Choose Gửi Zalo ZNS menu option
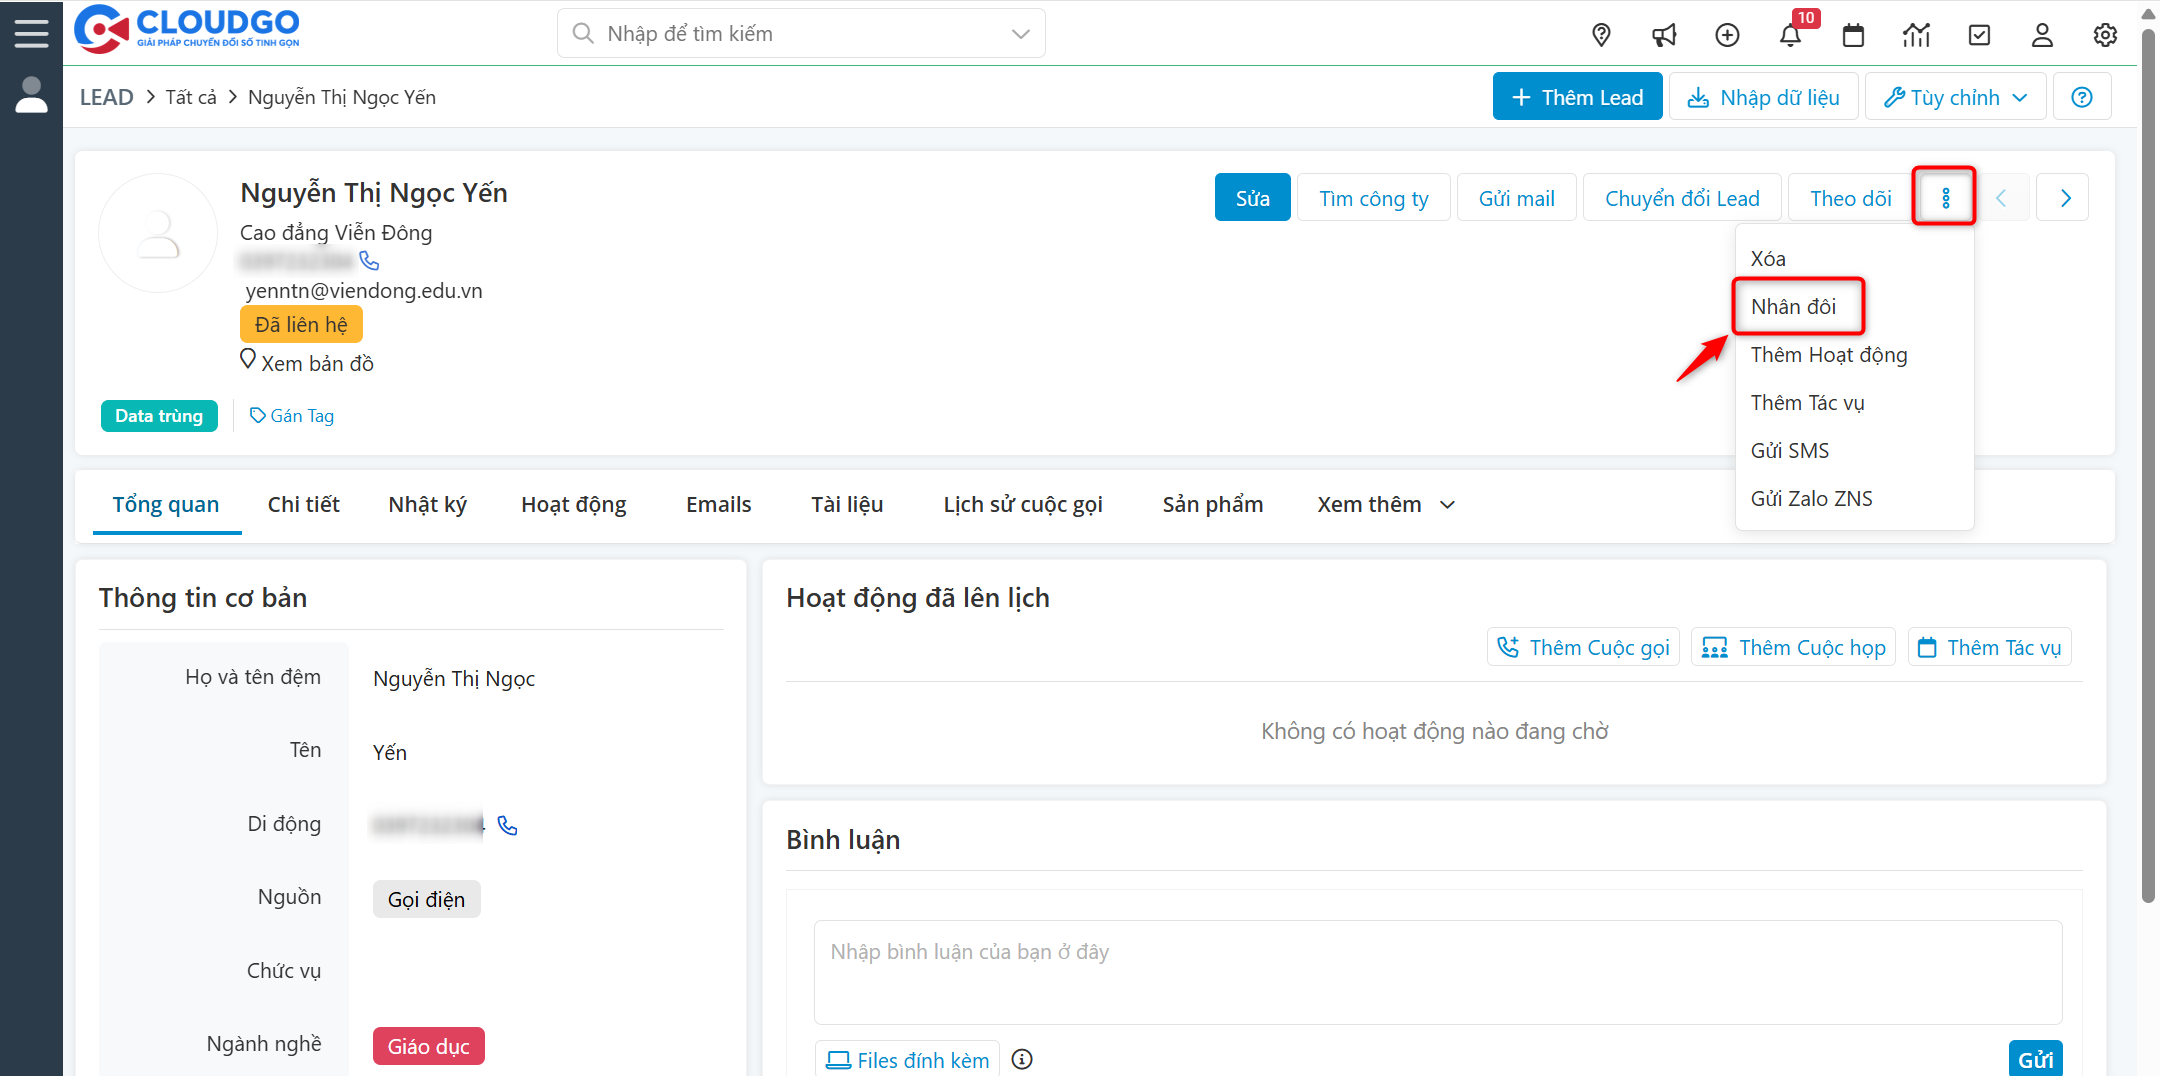 (1811, 499)
